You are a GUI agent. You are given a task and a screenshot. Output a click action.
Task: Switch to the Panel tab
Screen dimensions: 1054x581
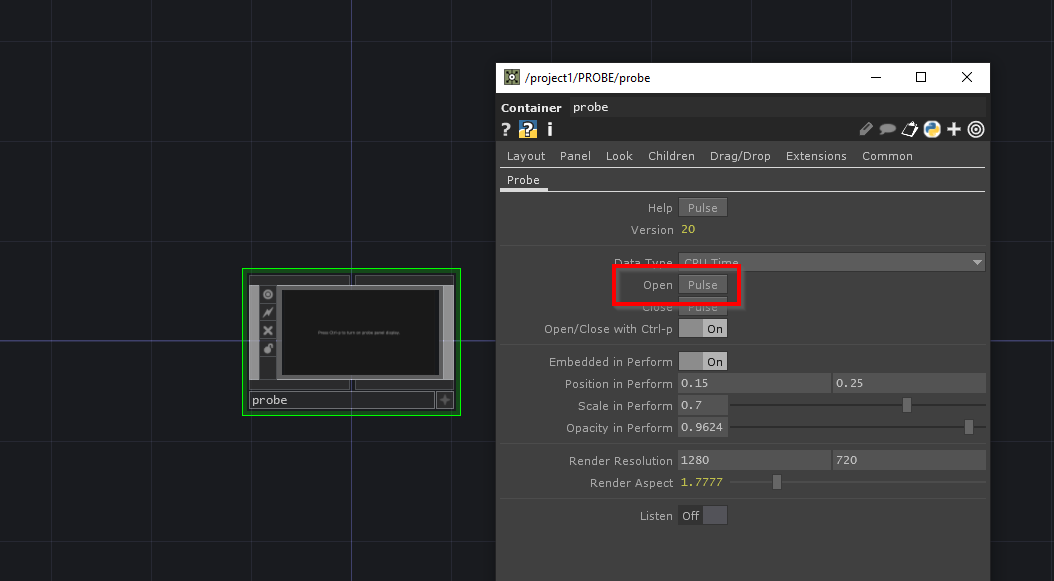click(575, 156)
